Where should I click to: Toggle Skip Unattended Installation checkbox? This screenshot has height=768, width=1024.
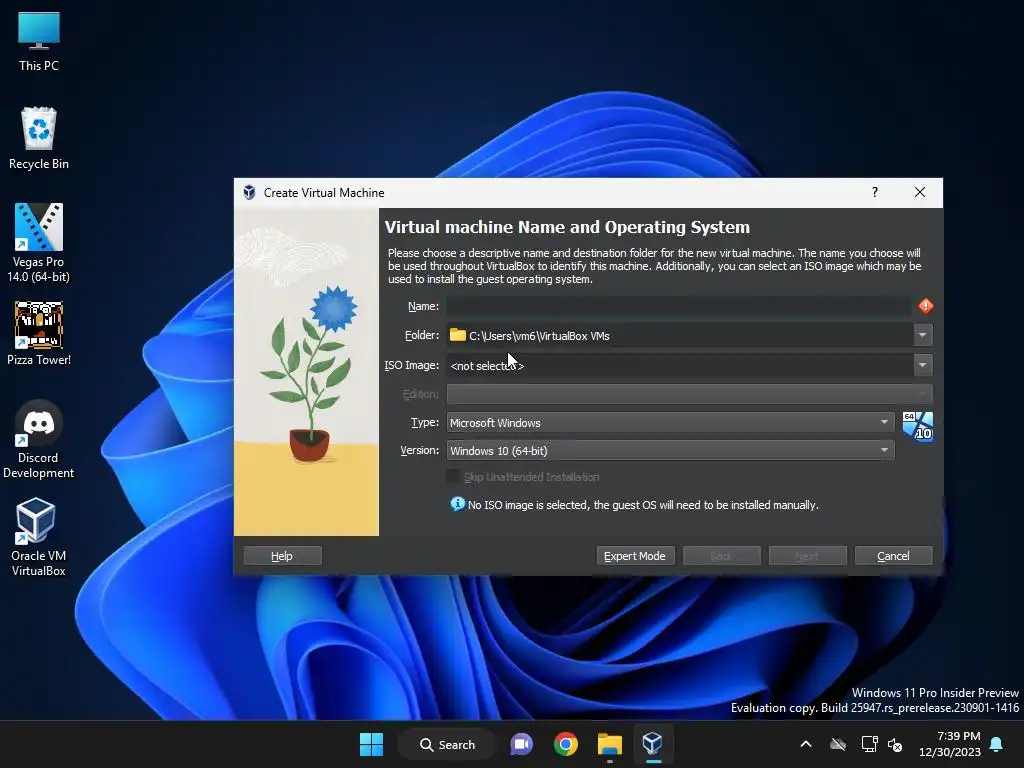pos(453,477)
